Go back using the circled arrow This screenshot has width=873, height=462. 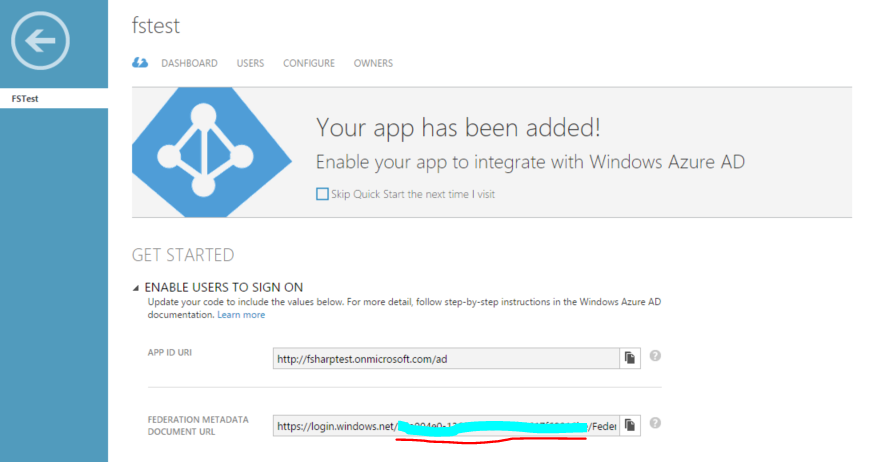40,41
